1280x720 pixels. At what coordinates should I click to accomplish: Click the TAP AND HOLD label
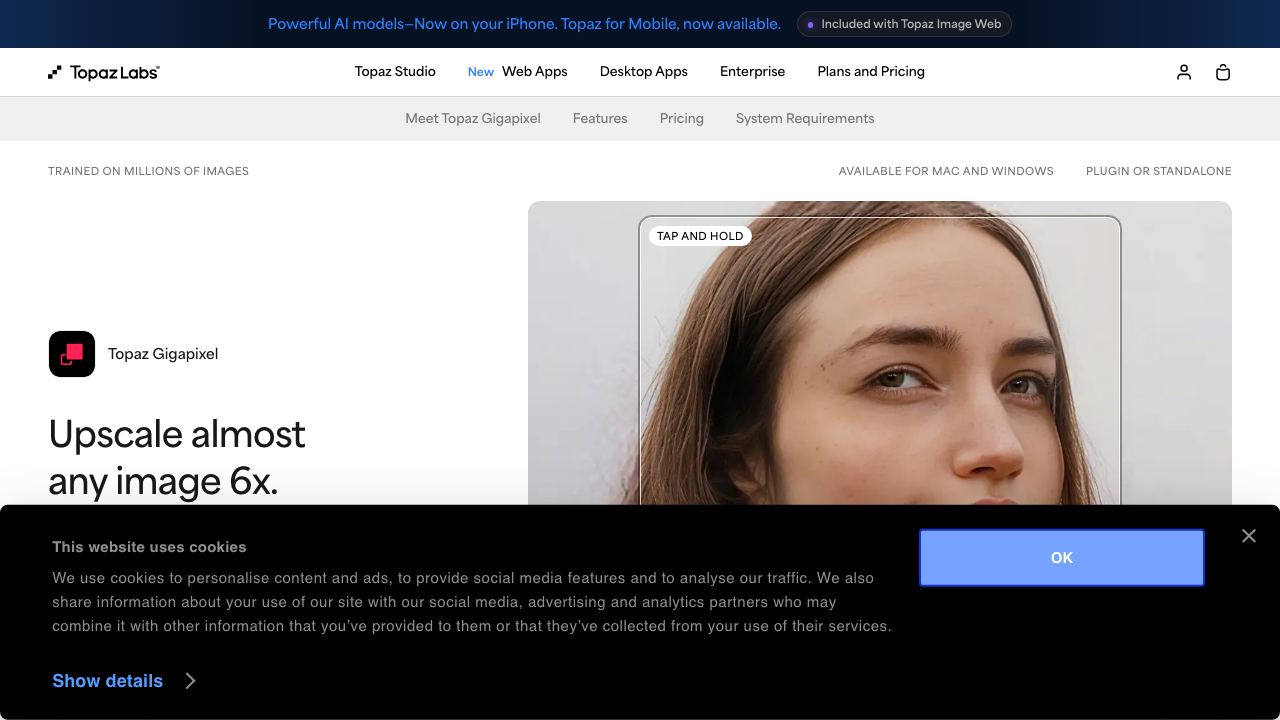pyautogui.click(x=700, y=236)
